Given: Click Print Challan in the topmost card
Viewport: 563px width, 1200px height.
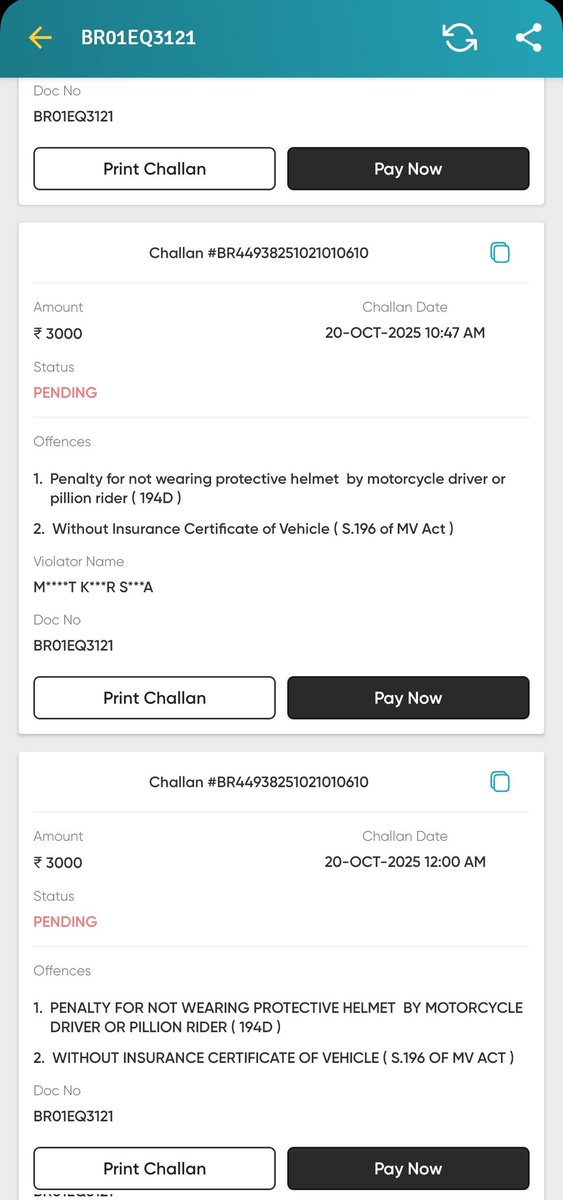Looking at the screenshot, I should click(x=154, y=169).
